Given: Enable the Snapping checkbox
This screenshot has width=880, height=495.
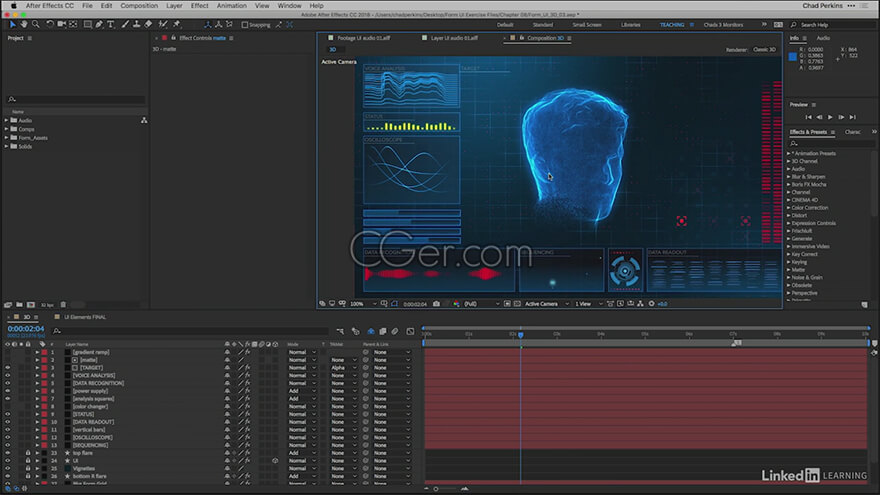Looking at the screenshot, I should [245, 25].
